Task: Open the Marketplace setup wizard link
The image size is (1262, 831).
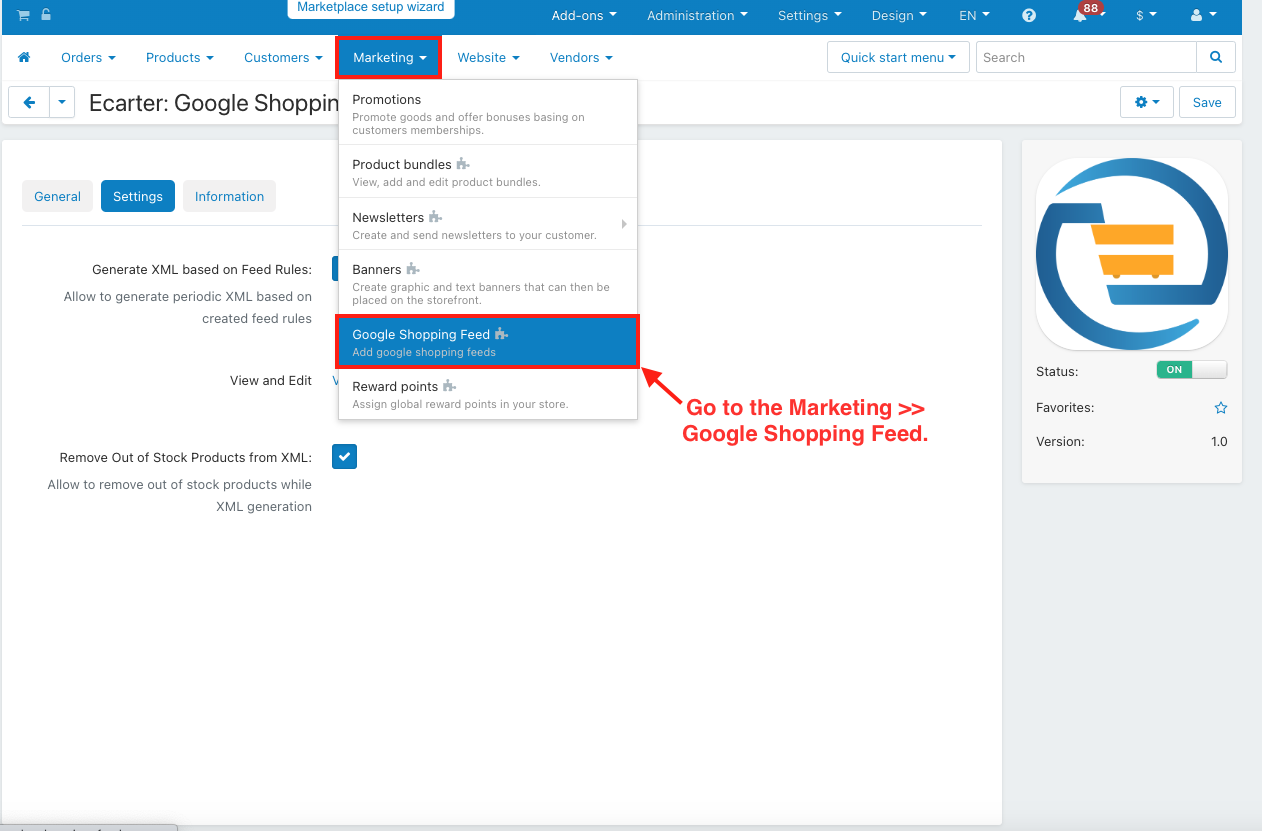Action: point(371,7)
